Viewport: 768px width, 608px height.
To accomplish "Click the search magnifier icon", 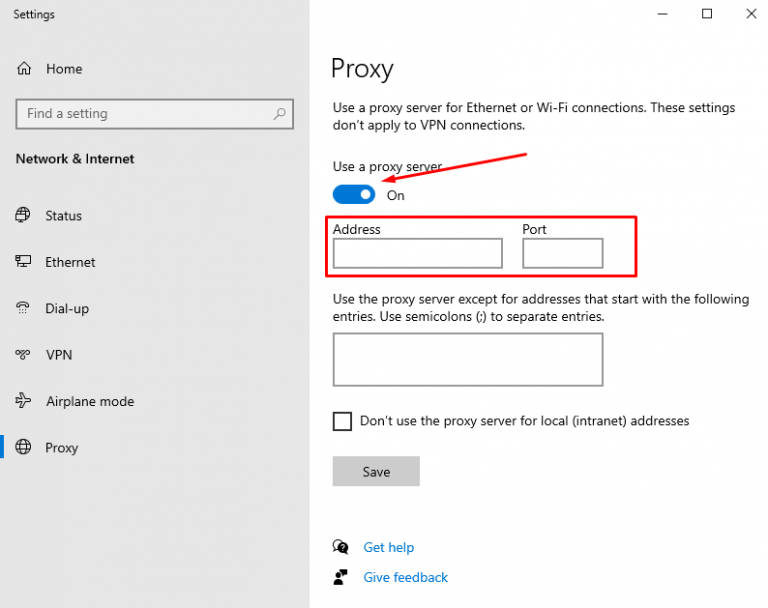I will click(279, 114).
